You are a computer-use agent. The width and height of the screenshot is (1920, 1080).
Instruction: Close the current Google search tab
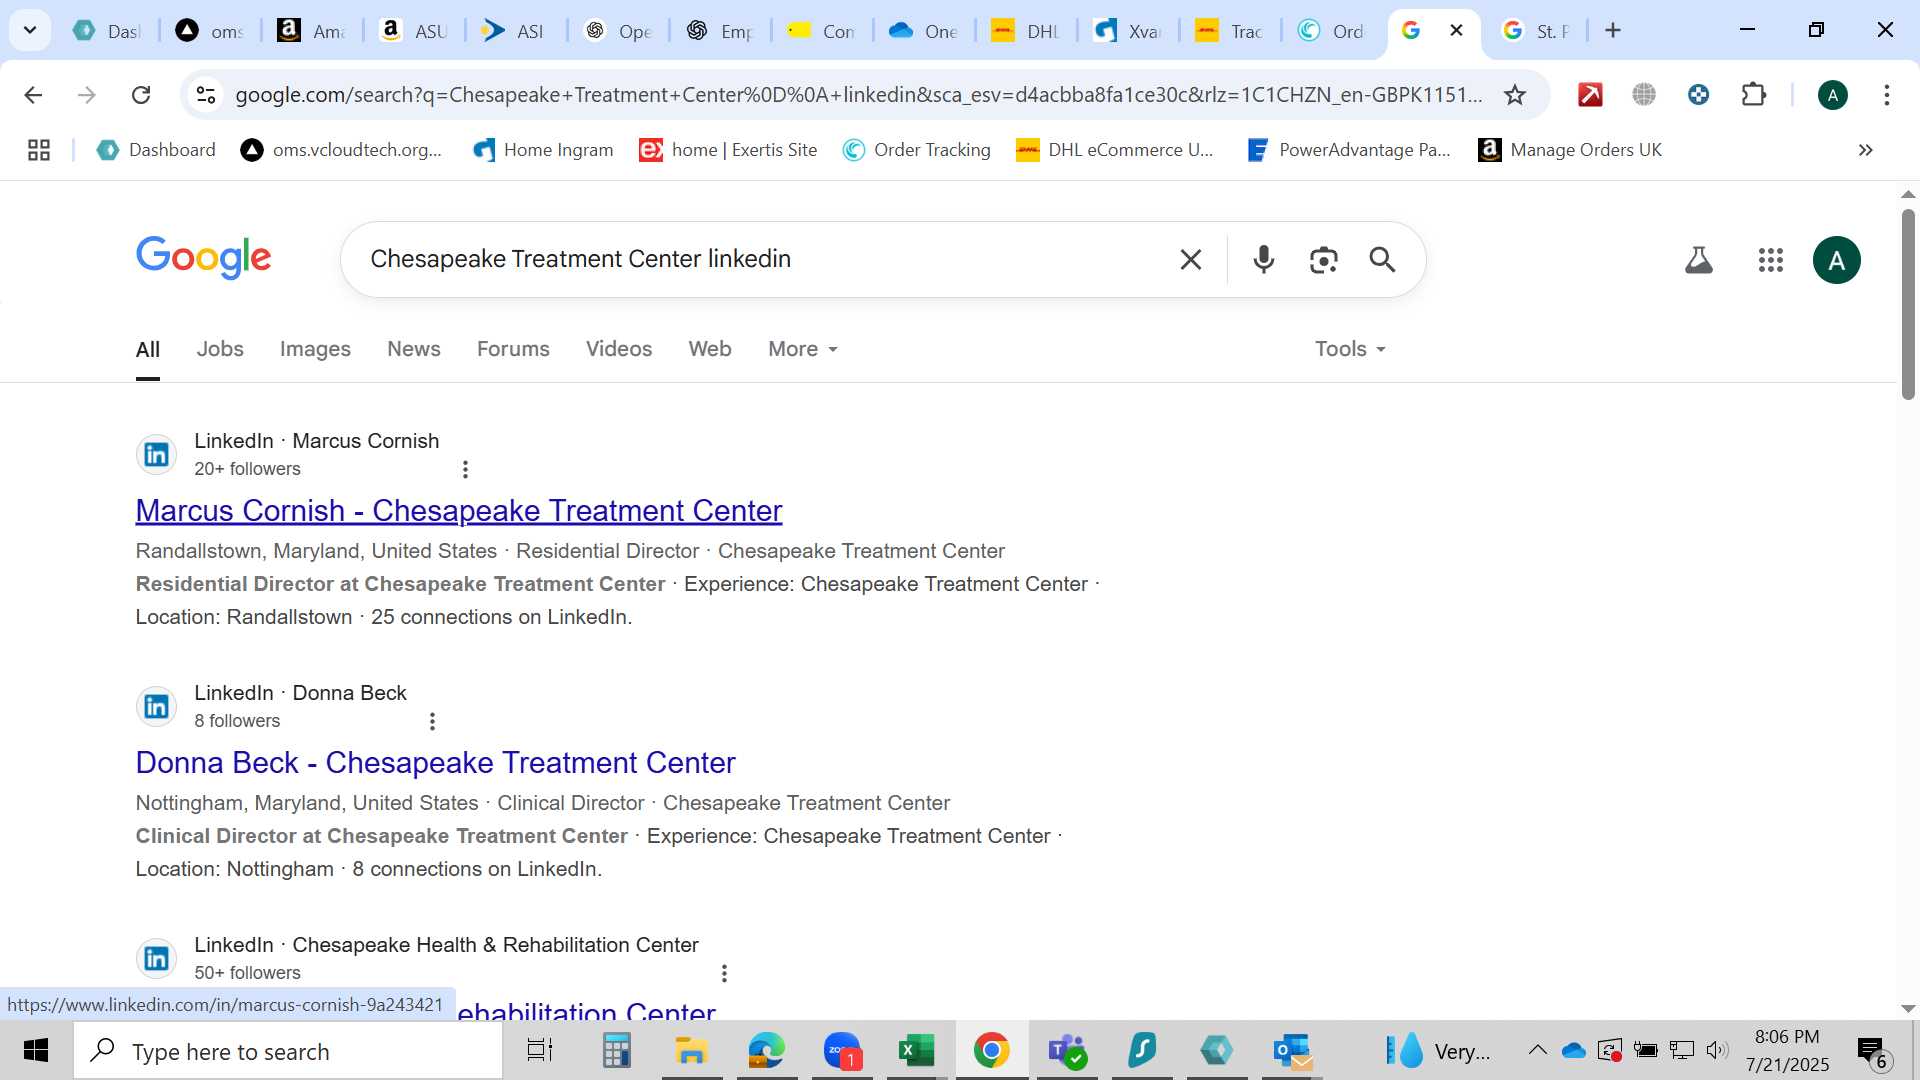point(1456,30)
